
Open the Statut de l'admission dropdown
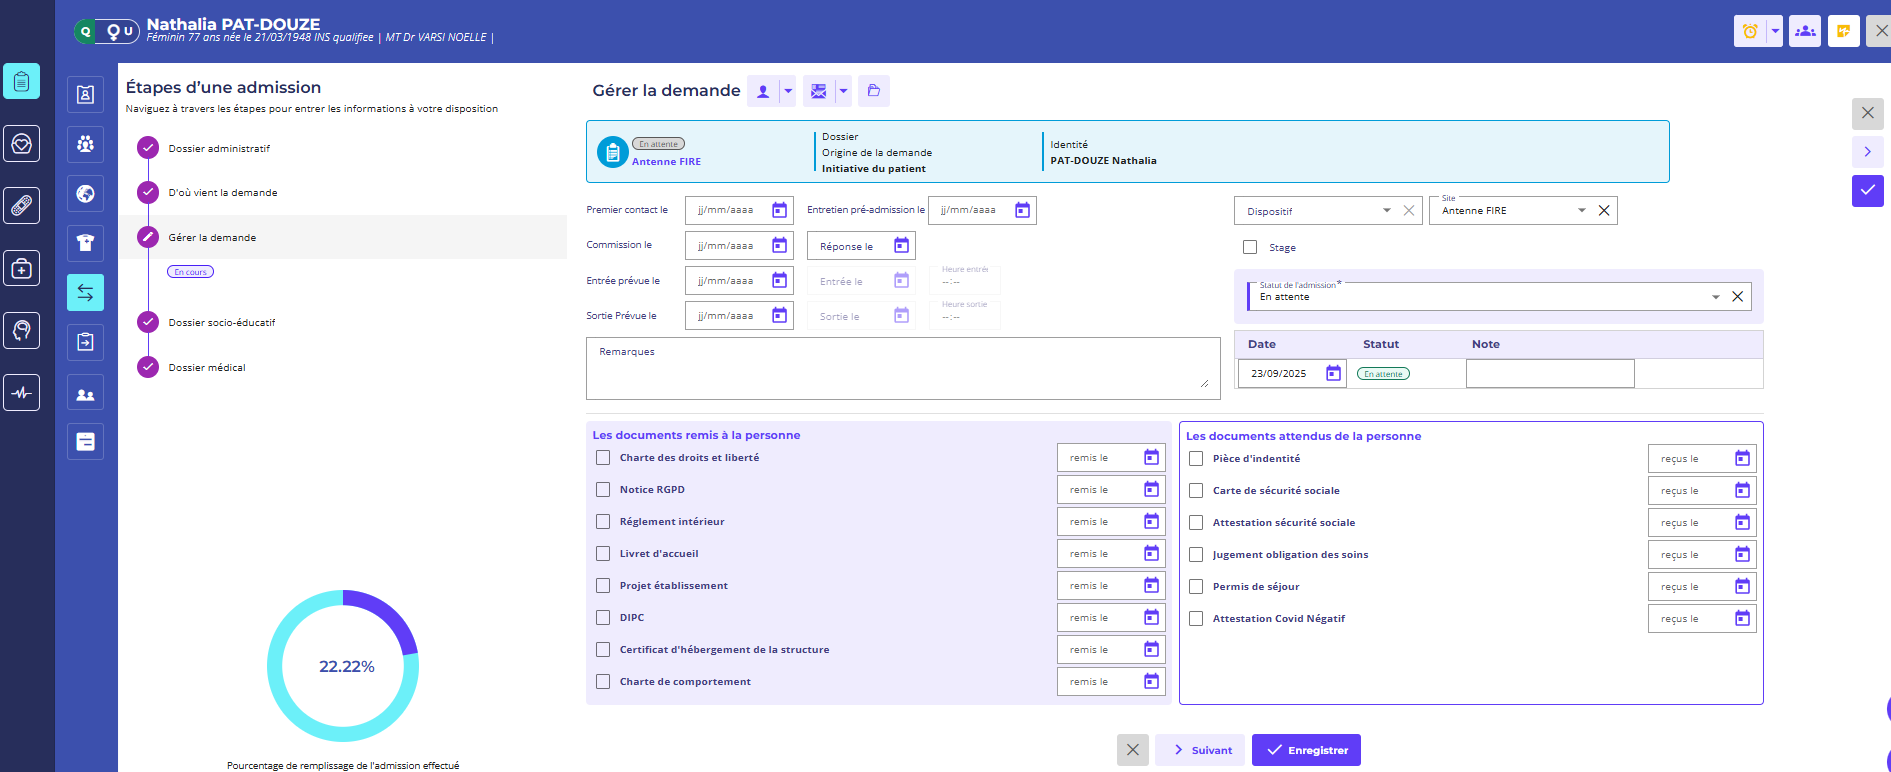pos(1715,297)
